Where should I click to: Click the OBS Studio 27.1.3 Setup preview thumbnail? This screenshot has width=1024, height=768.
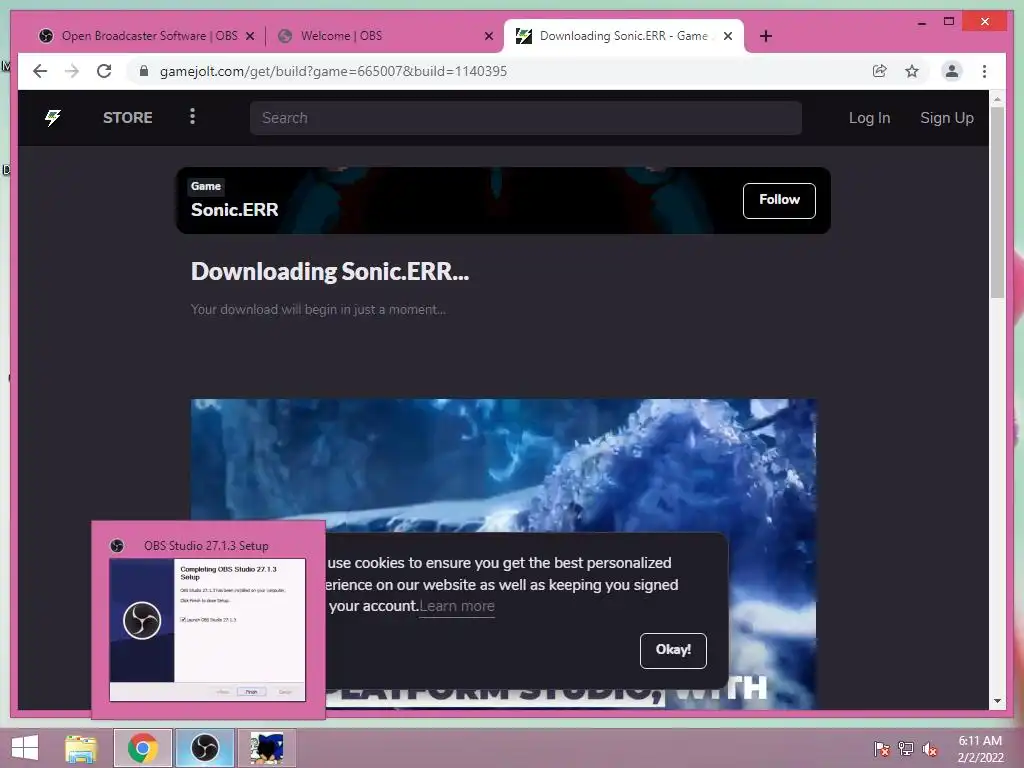(x=208, y=630)
